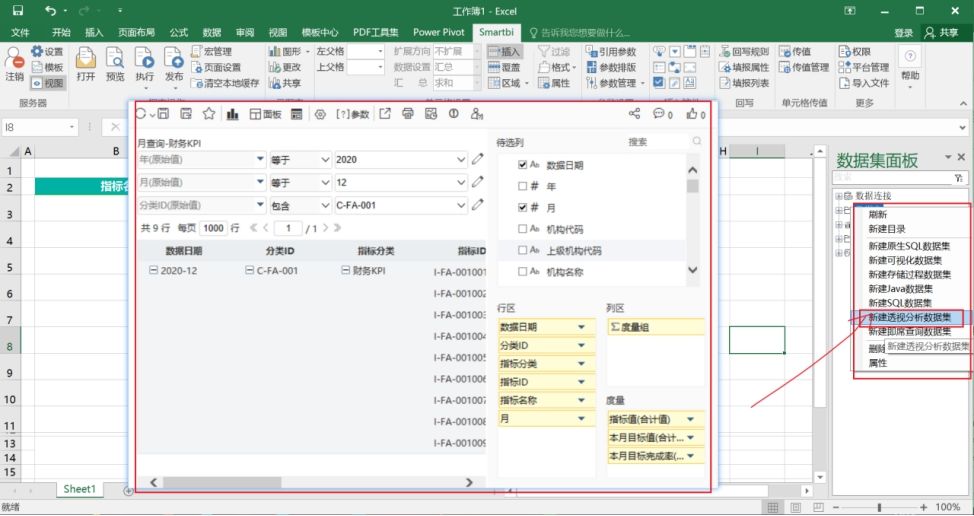Open the month value 12 dropdown

[461, 183]
